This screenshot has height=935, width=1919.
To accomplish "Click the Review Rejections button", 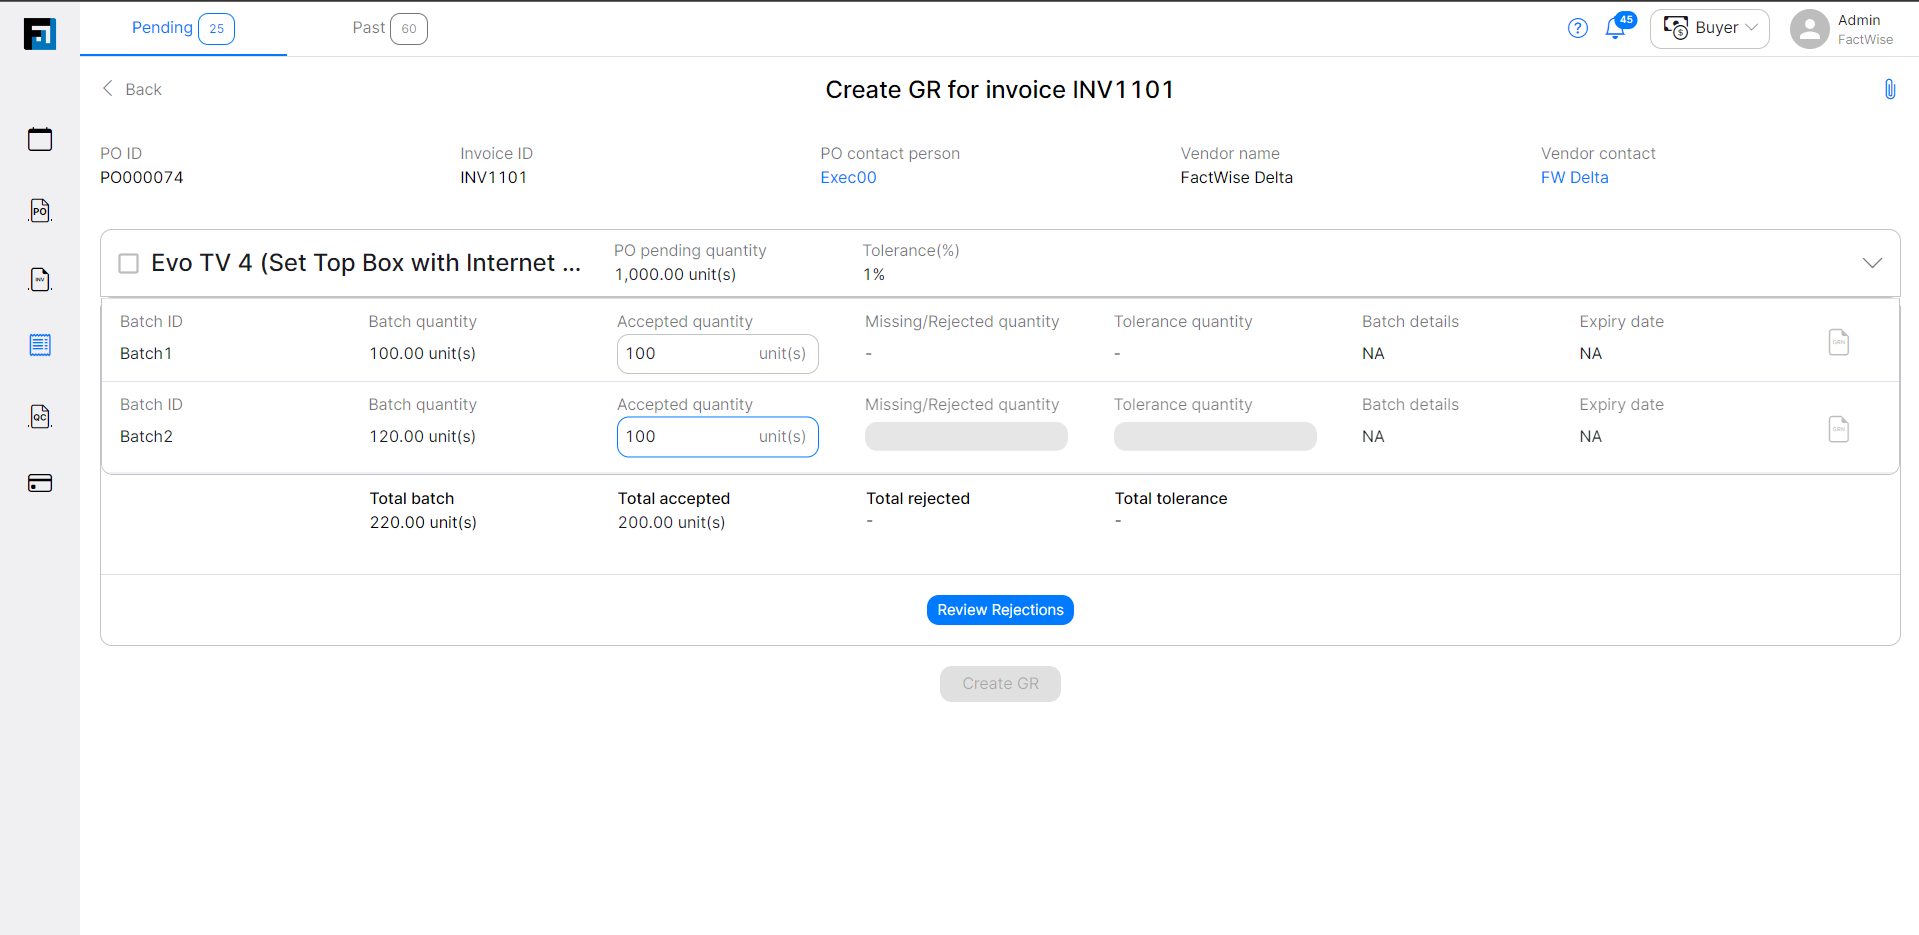I will click(999, 609).
